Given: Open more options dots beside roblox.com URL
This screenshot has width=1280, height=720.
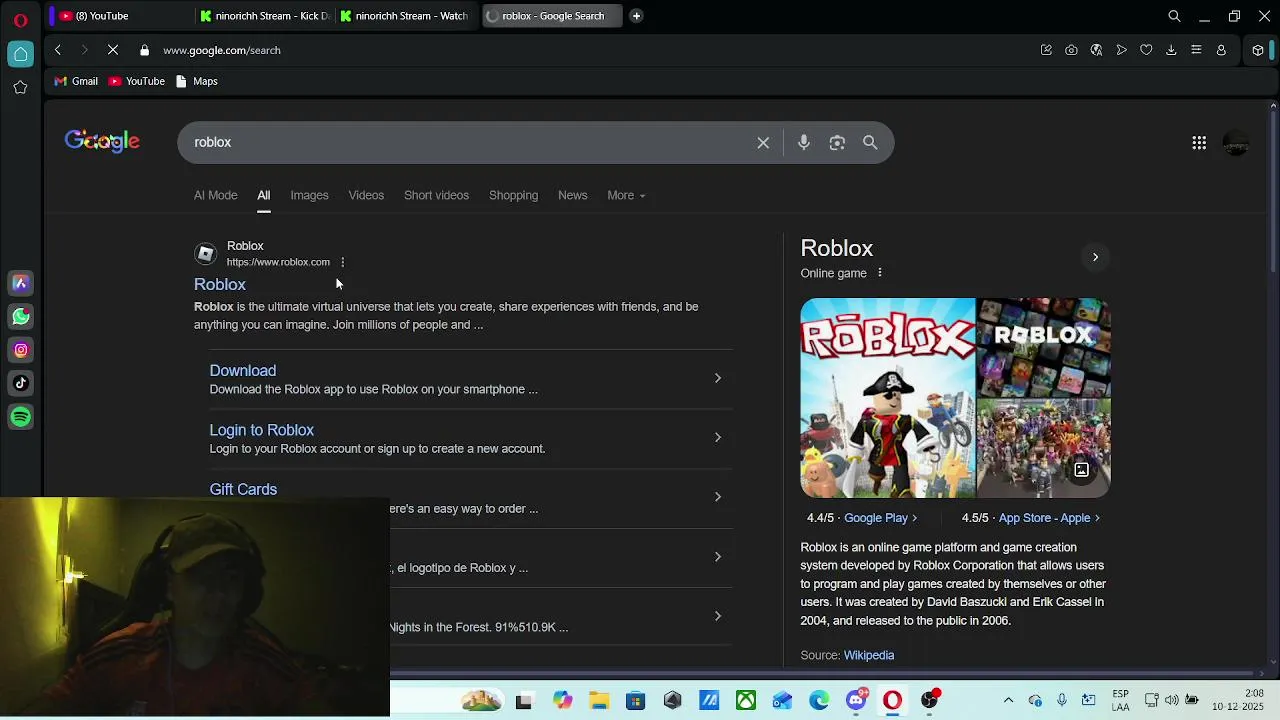Looking at the screenshot, I should click(x=342, y=262).
